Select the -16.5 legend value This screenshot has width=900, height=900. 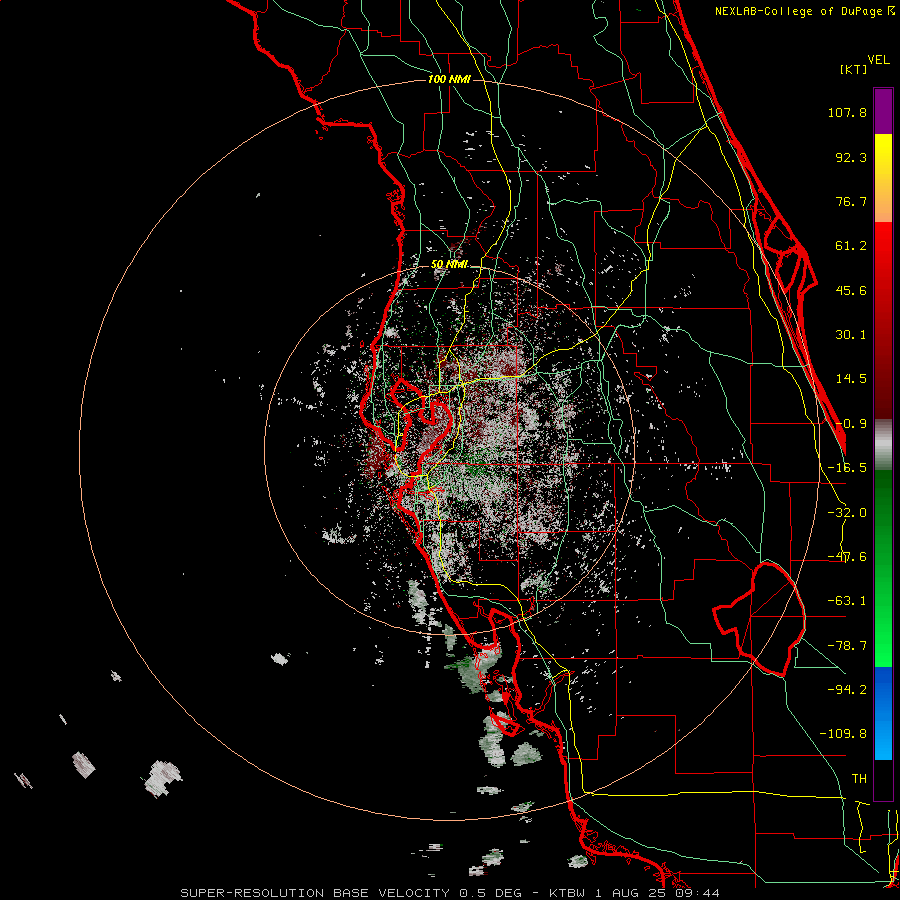[847, 468]
